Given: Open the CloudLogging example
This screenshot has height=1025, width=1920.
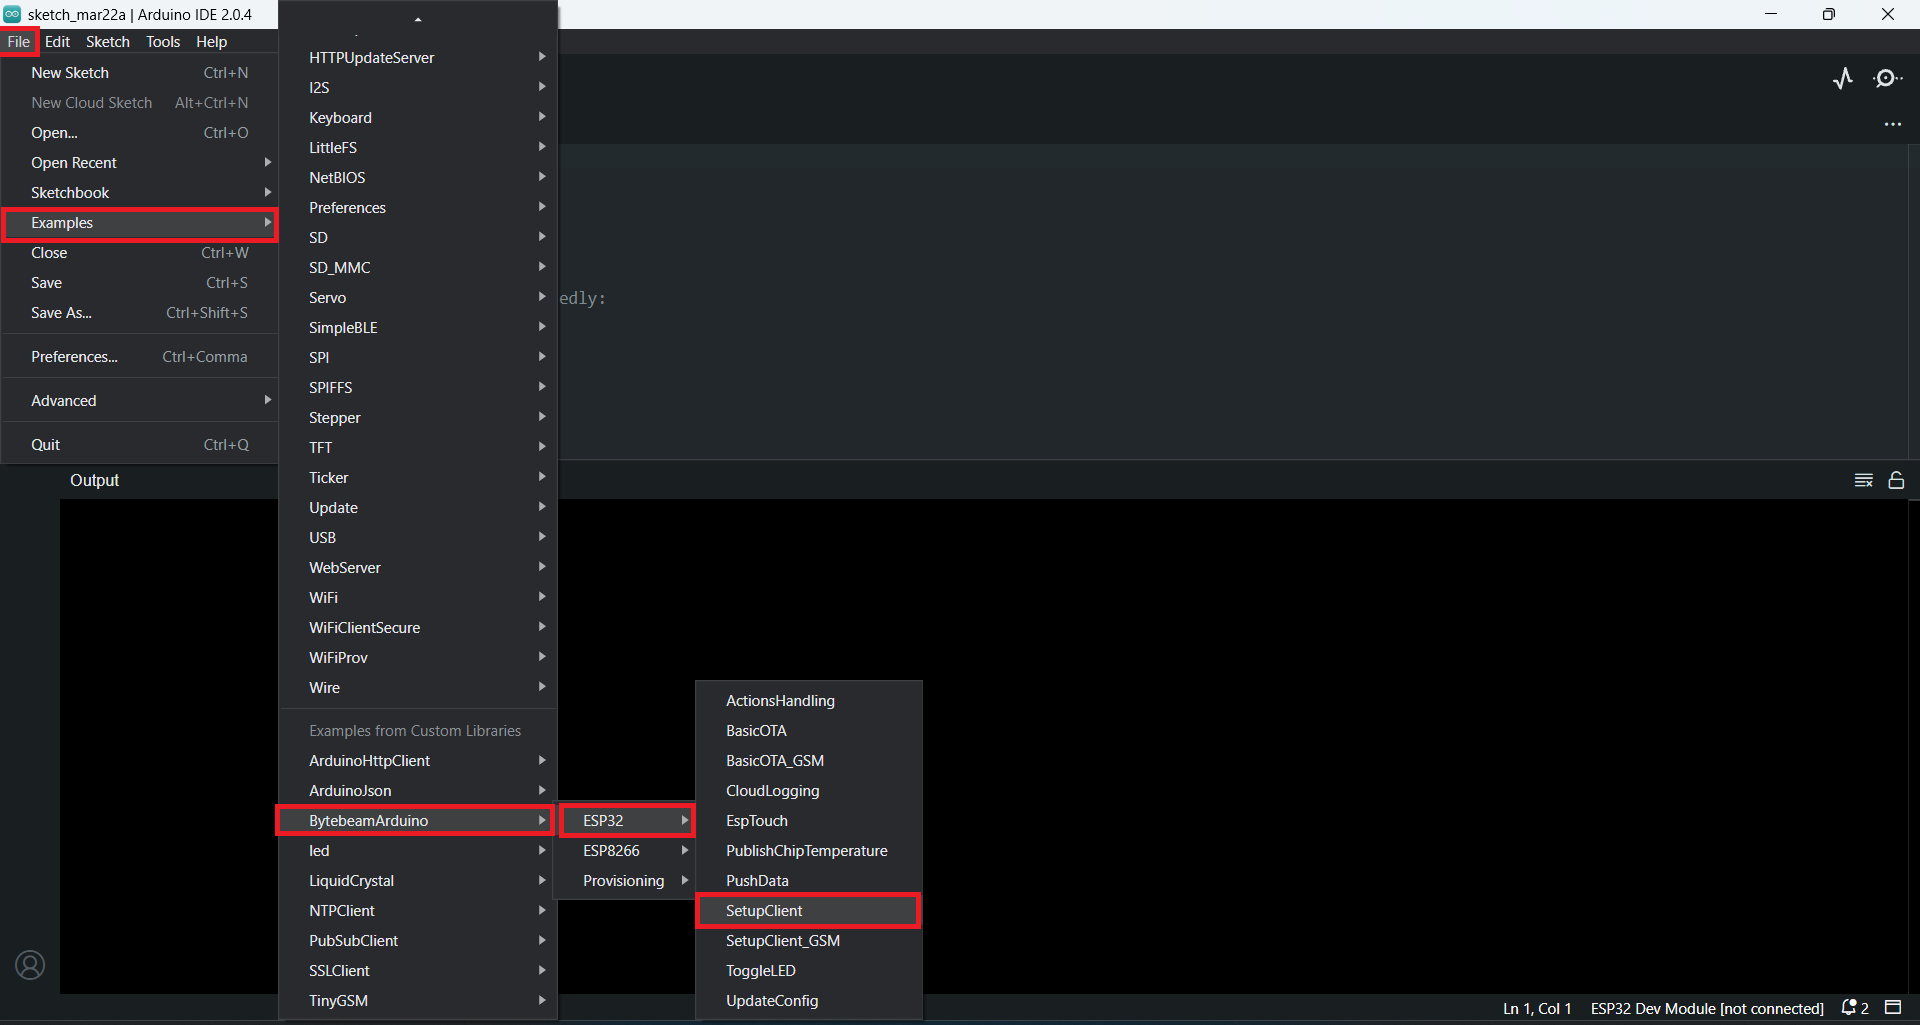Looking at the screenshot, I should [x=809, y=791].
